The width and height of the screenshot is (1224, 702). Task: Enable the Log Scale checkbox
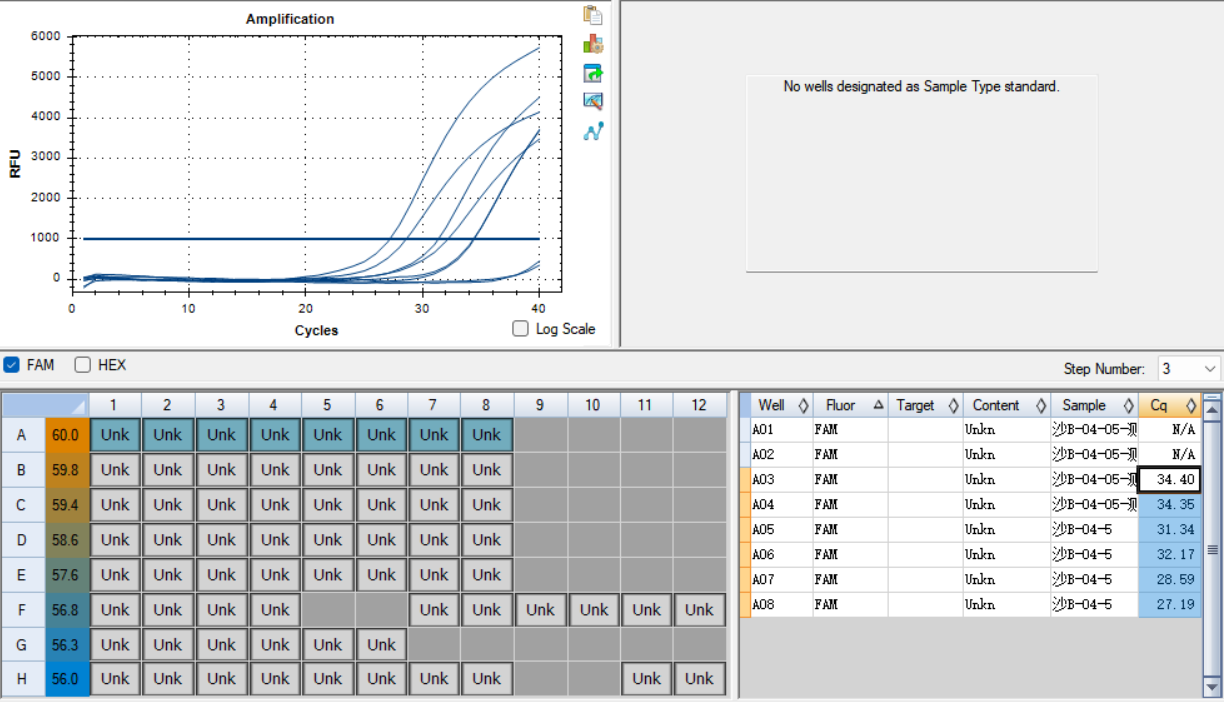[520, 328]
